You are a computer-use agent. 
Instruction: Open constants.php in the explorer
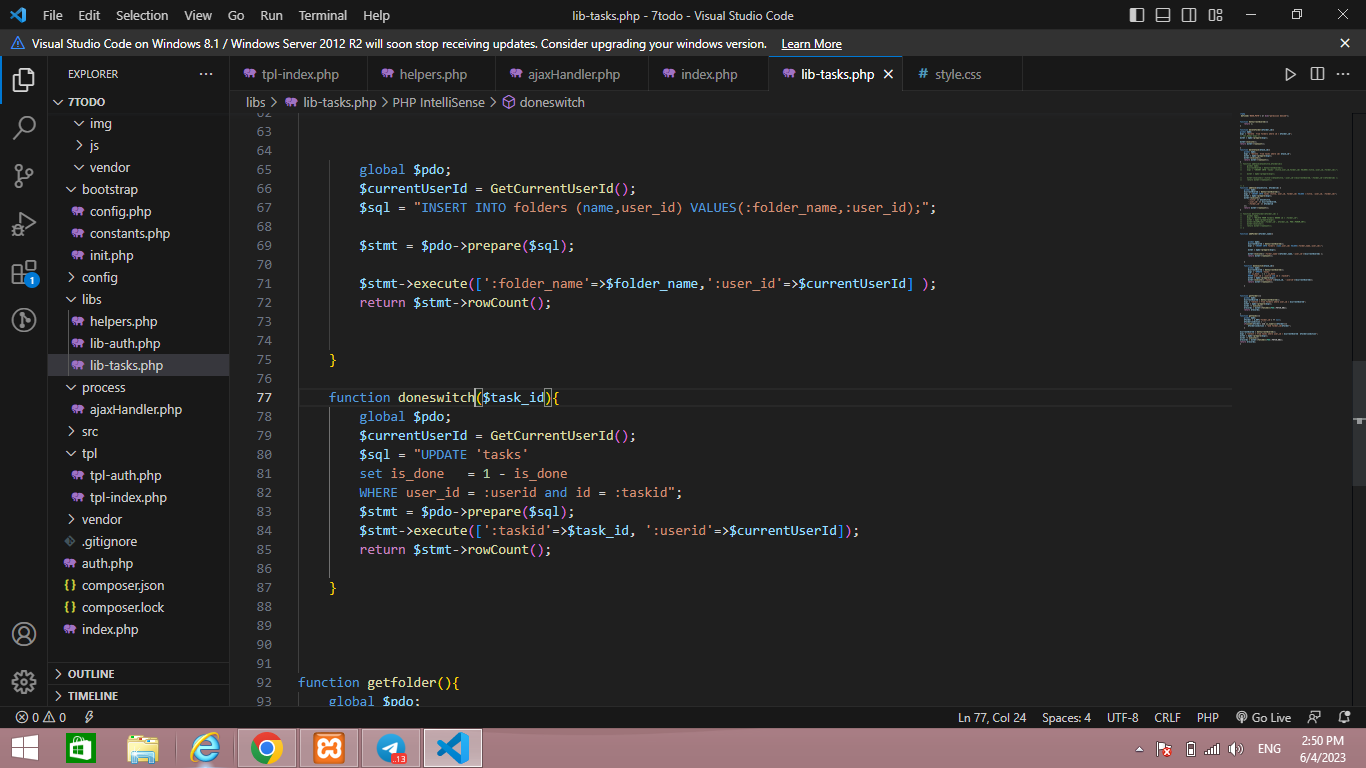tap(138, 234)
